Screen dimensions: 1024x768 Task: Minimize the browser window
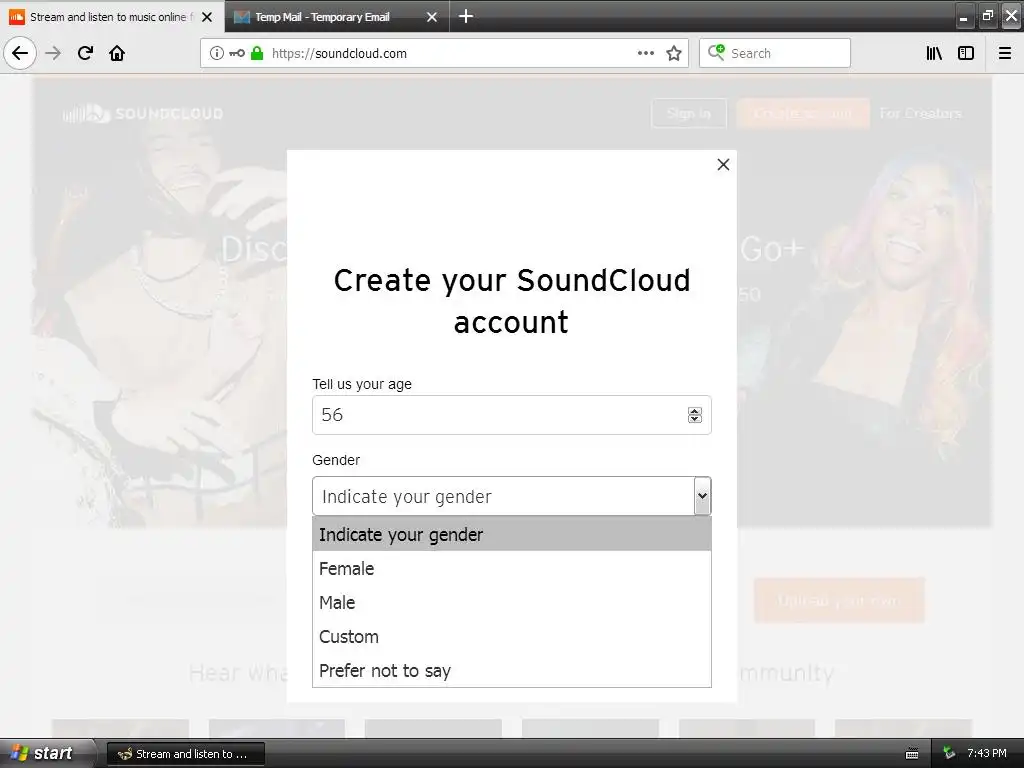[x=963, y=16]
